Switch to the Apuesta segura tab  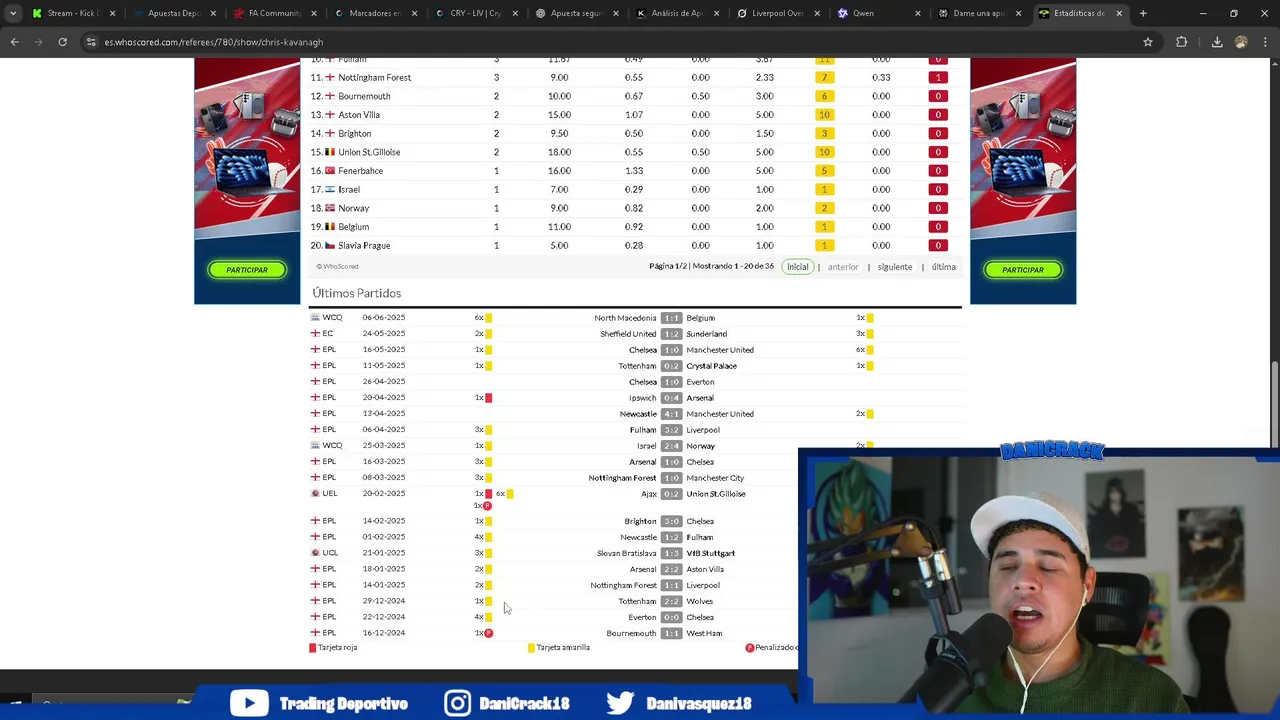pos(578,13)
